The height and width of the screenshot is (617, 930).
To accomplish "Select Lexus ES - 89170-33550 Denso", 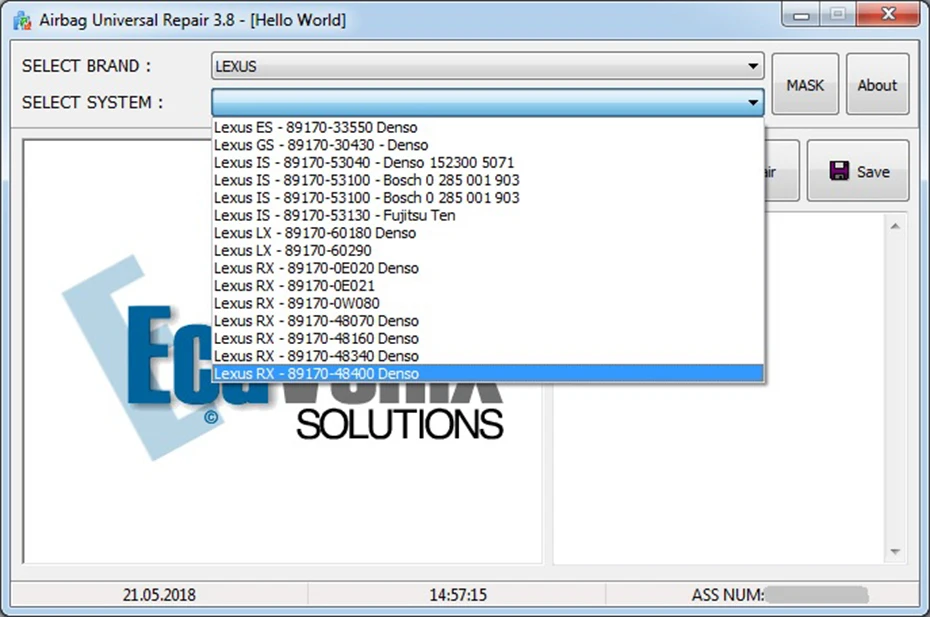I will coord(488,128).
